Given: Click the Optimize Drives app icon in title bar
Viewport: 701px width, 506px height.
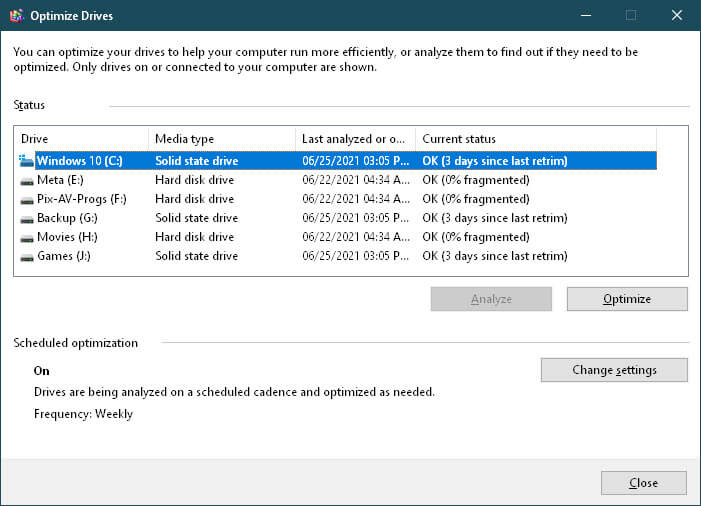Looking at the screenshot, I should (x=17, y=16).
